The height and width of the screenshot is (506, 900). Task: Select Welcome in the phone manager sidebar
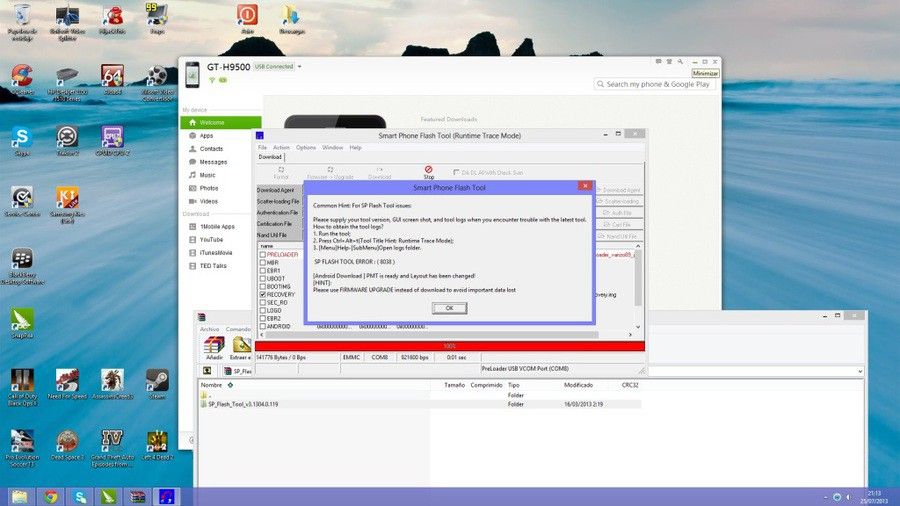point(221,122)
